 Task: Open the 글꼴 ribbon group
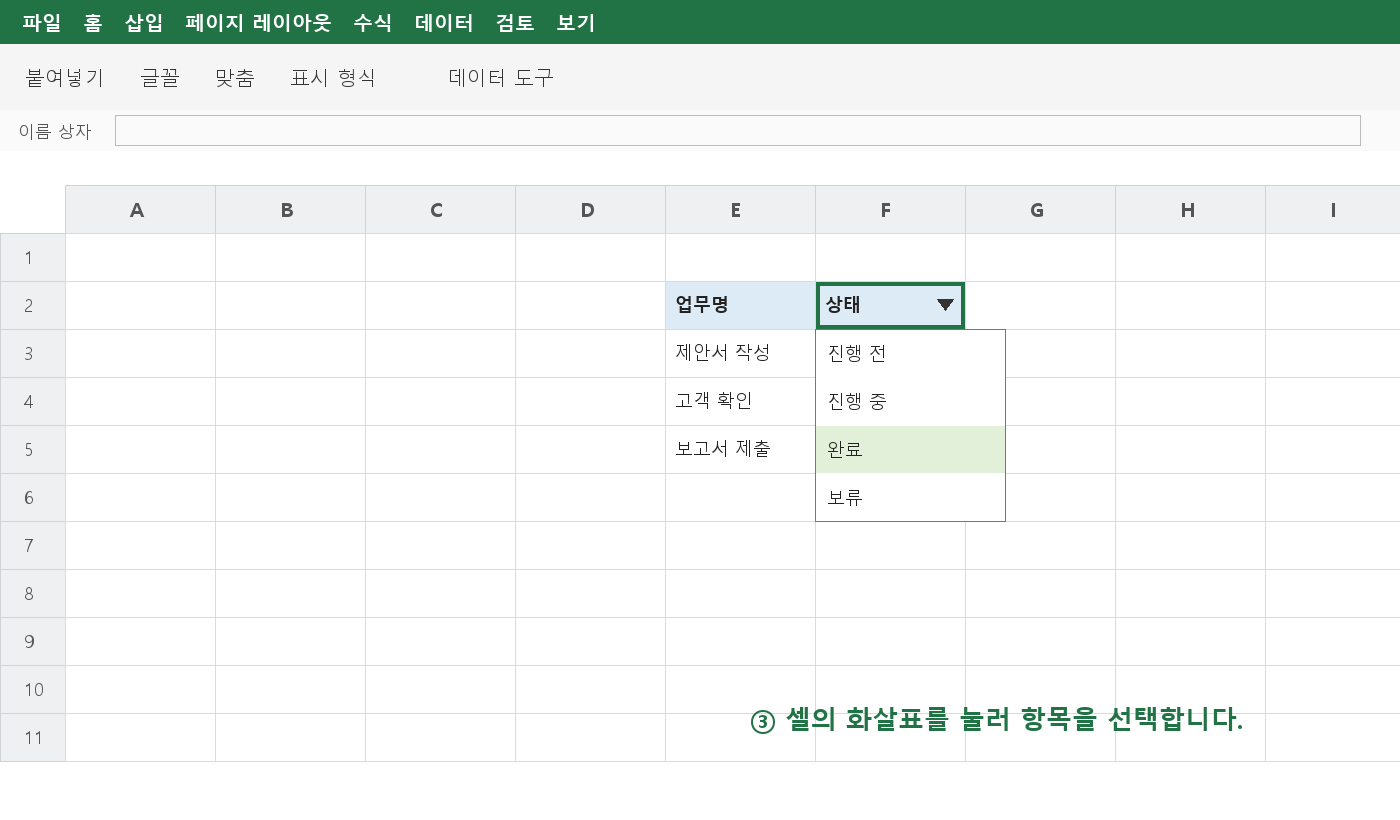tap(160, 78)
